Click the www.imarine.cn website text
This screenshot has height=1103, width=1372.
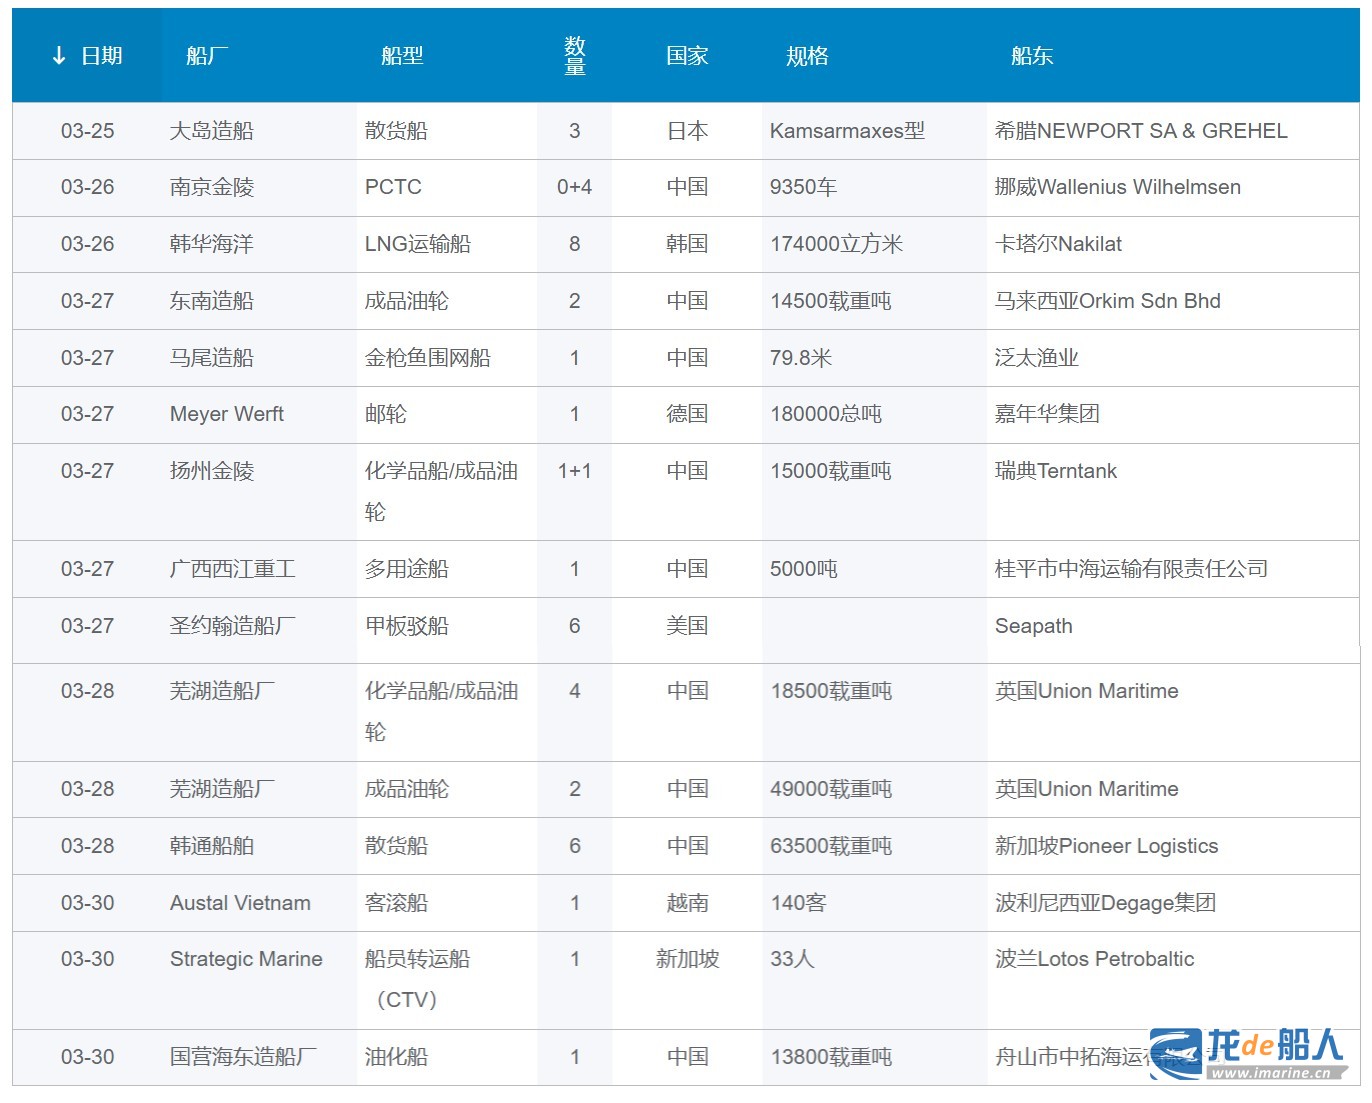pos(1271,1073)
